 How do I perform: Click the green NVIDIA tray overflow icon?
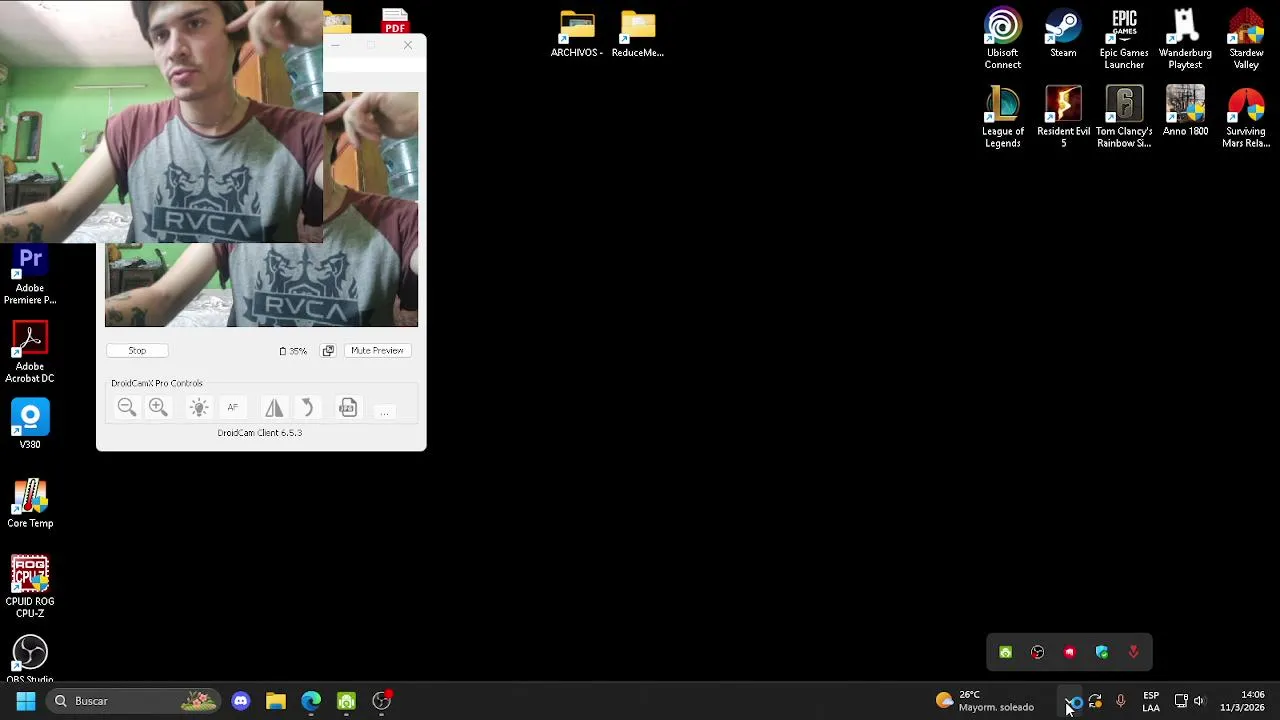click(x=1005, y=652)
